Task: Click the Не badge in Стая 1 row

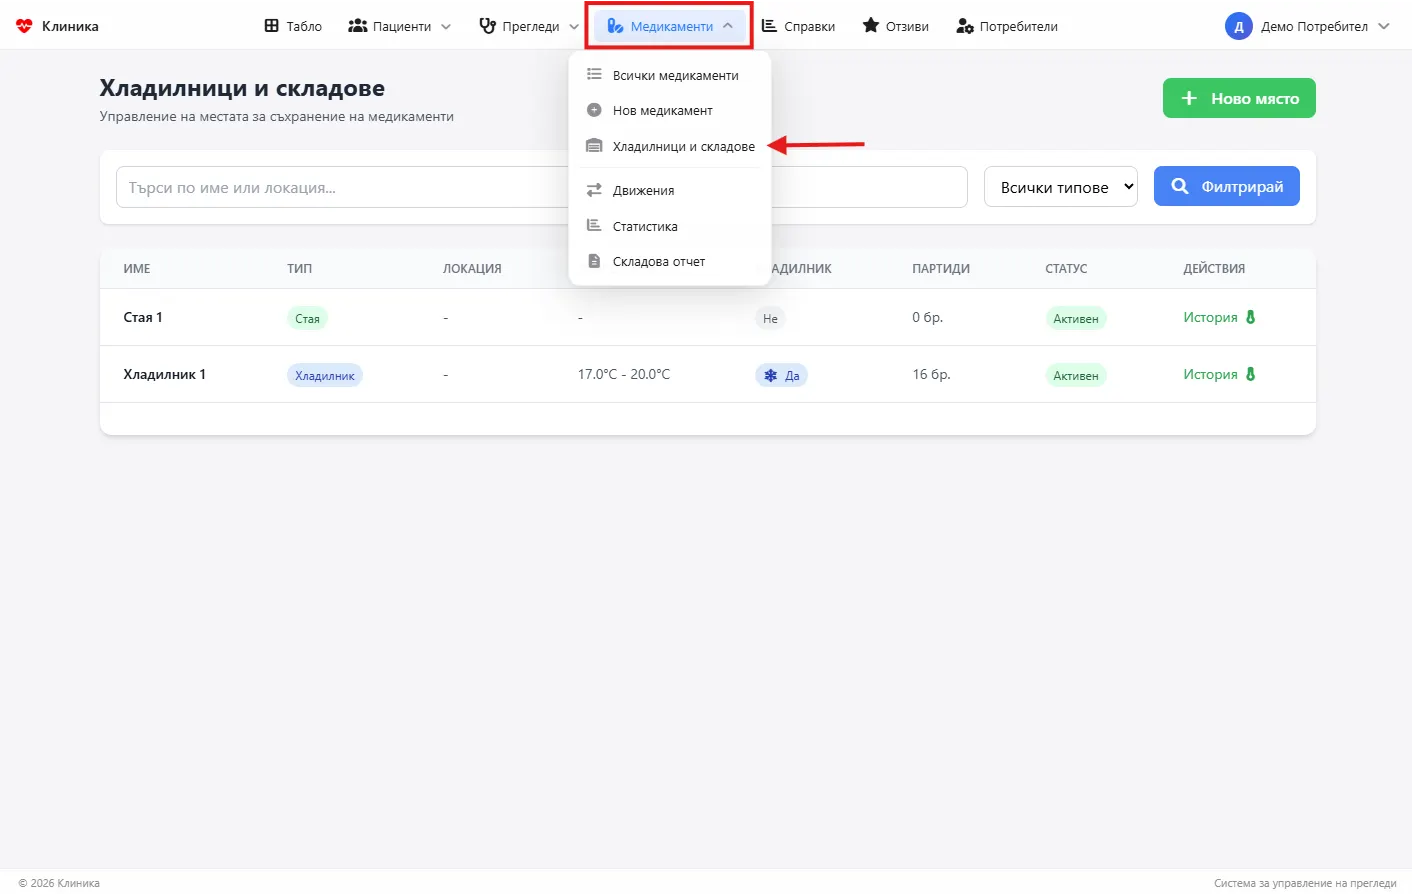Action: (x=770, y=318)
